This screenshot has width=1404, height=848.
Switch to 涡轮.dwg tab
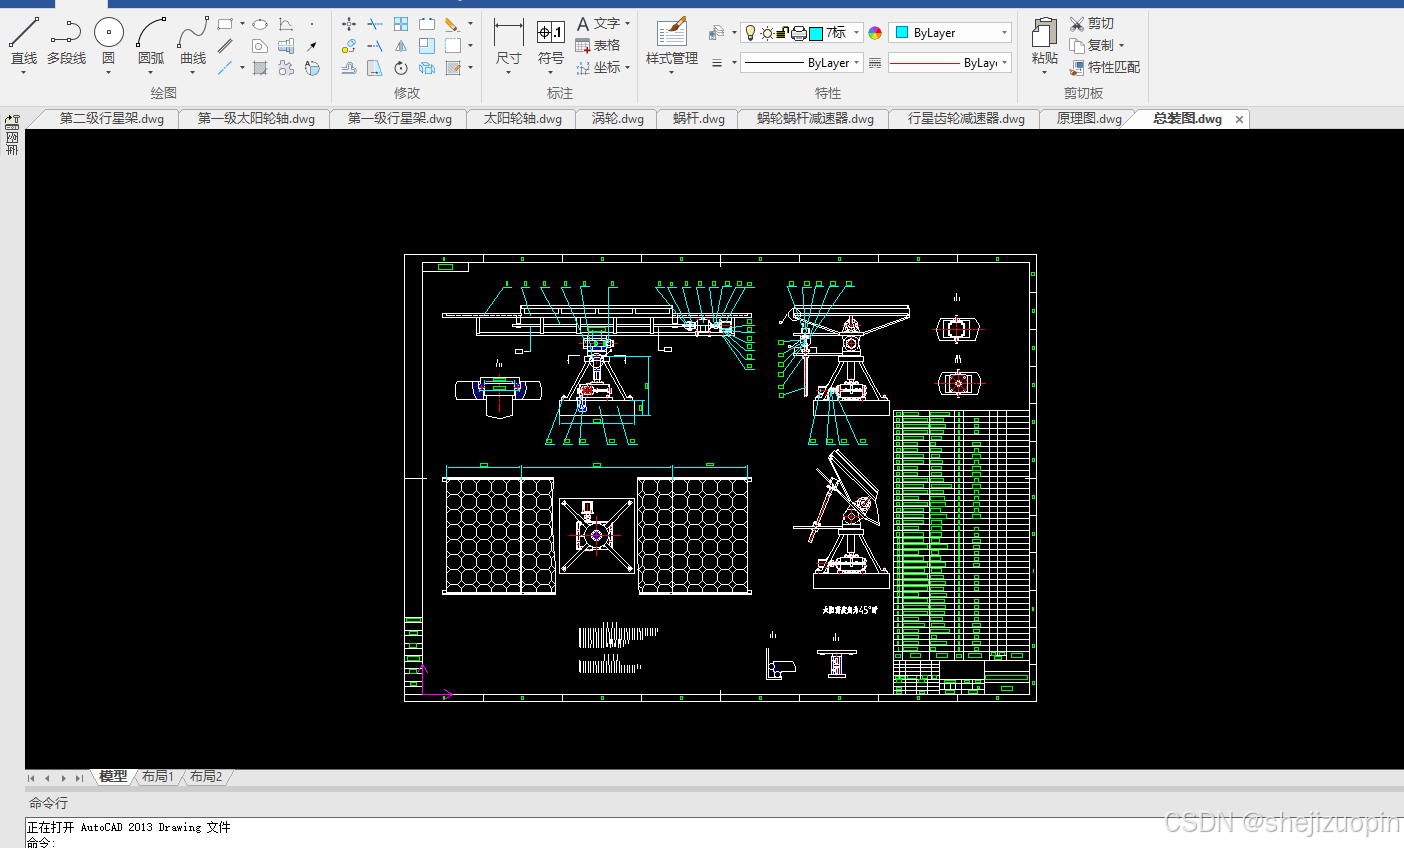point(618,118)
